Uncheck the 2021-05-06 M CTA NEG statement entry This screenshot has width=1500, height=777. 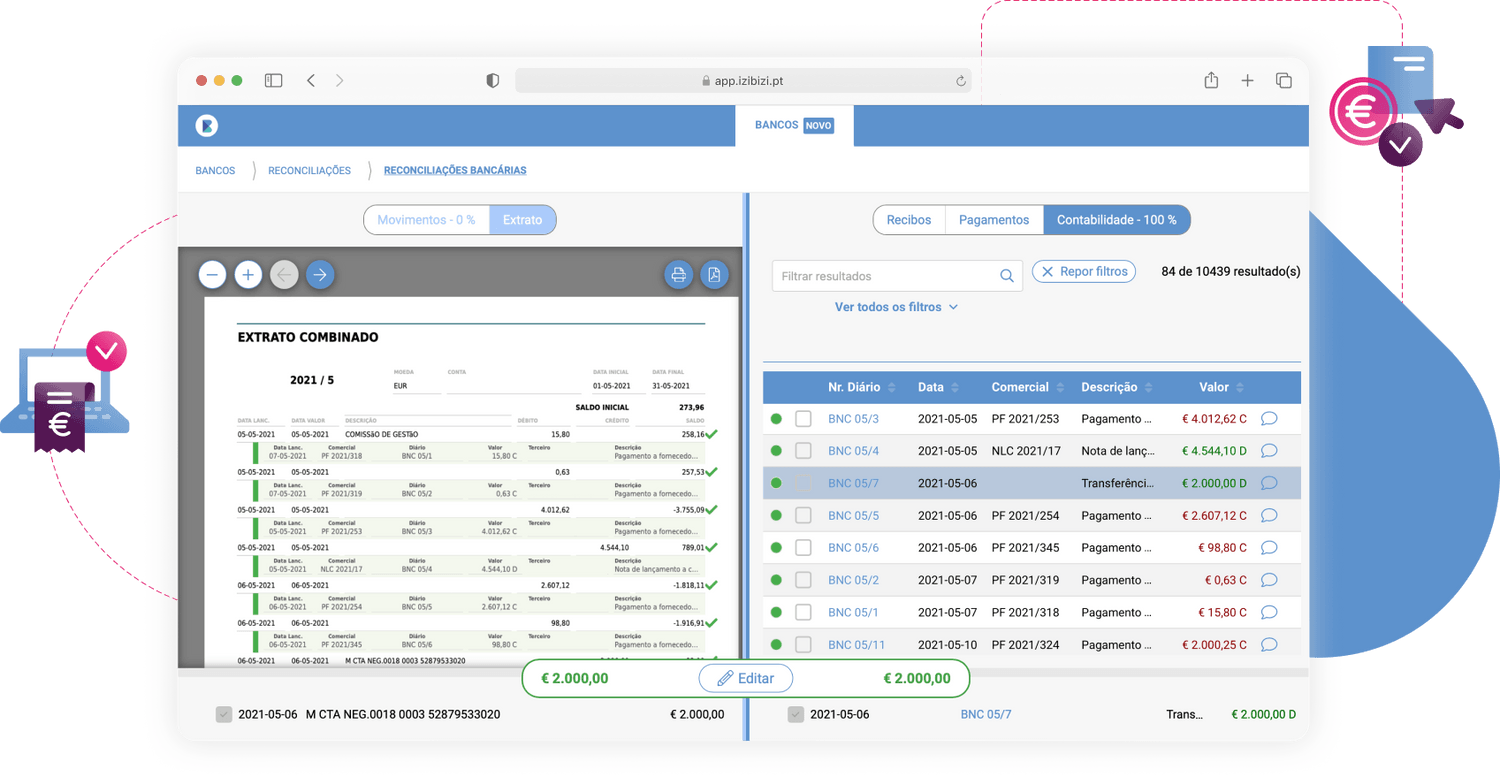point(224,714)
